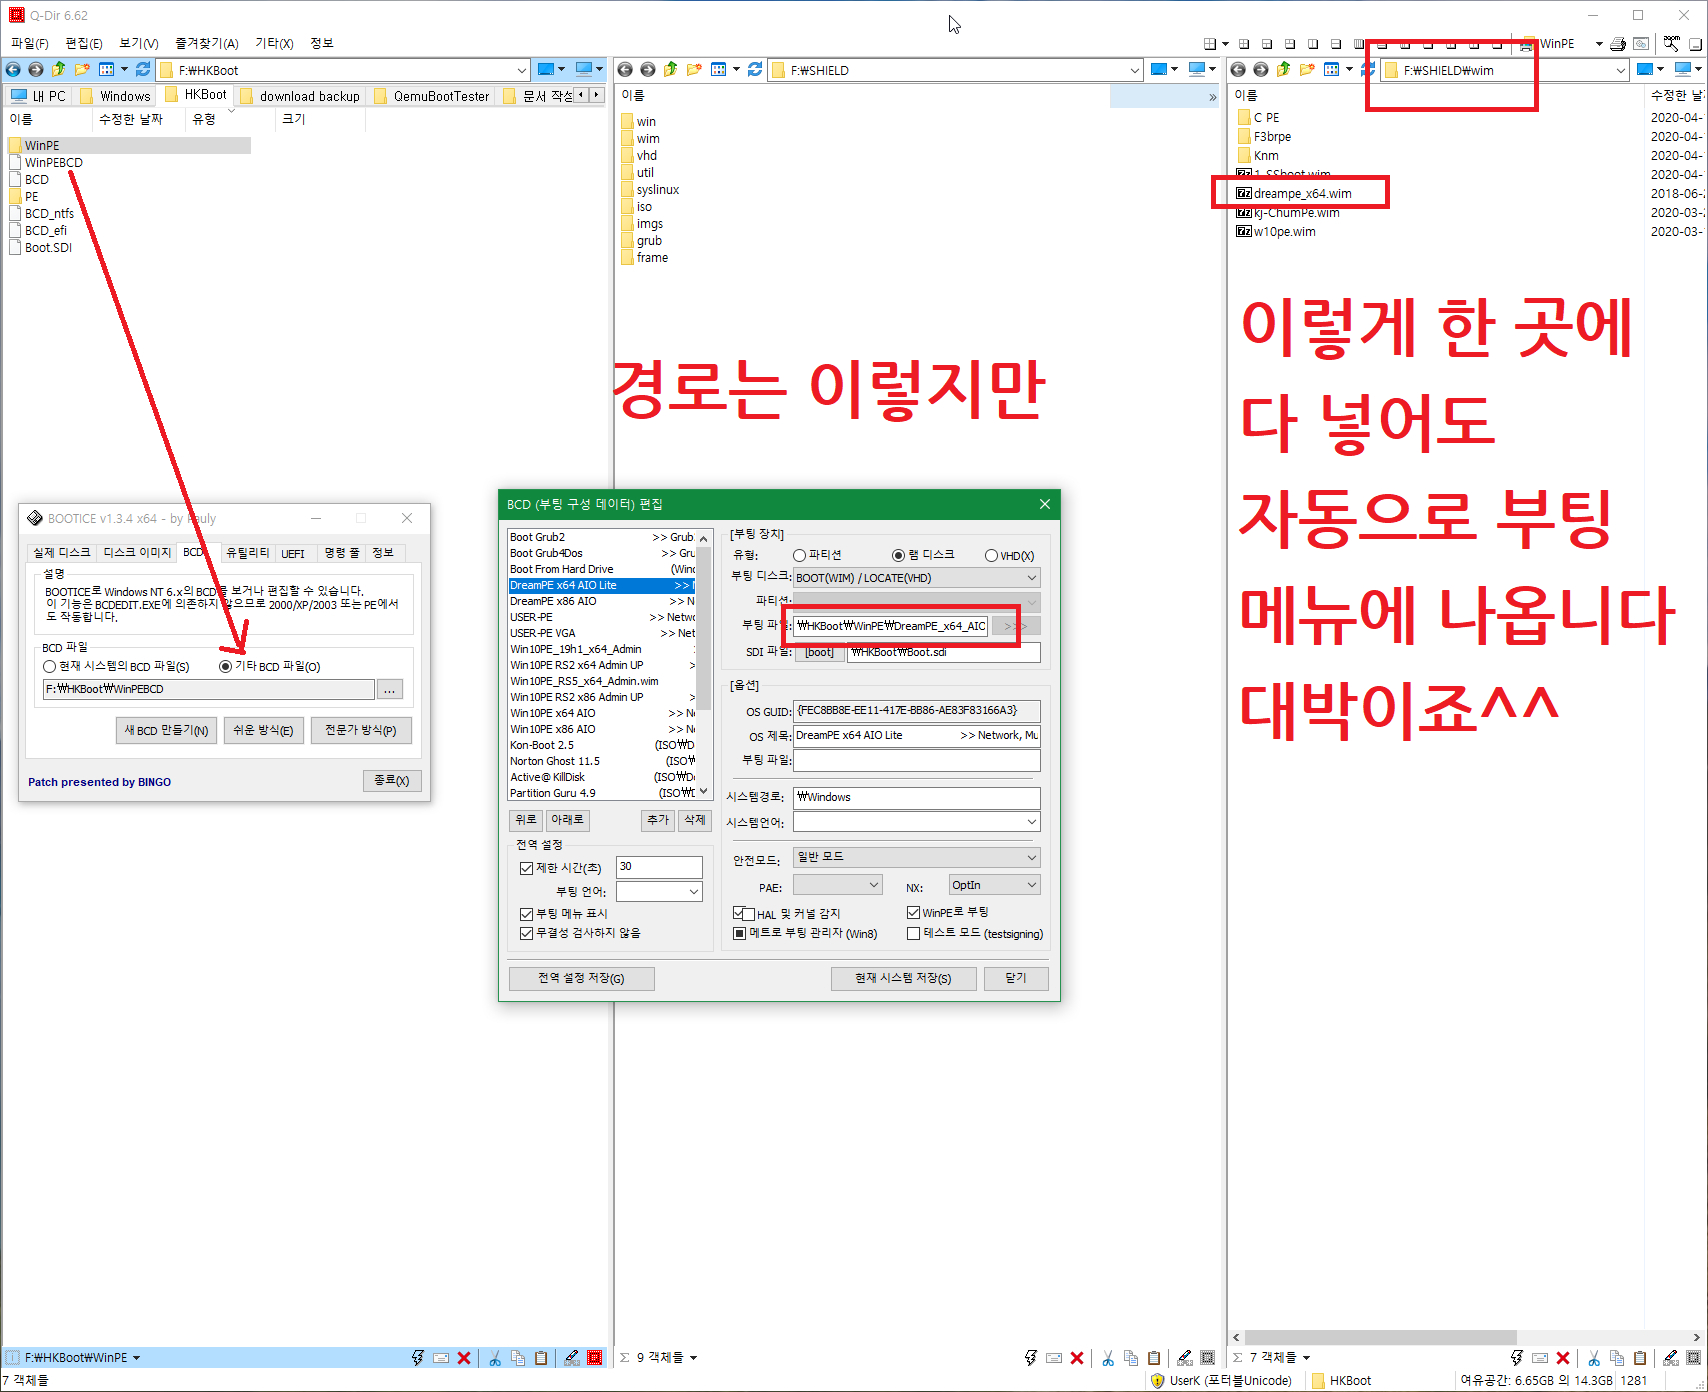Image resolution: width=1708 pixels, height=1392 pixels.
Task: Go up one folder in the HKBoot pane
Action: (58, 69)
